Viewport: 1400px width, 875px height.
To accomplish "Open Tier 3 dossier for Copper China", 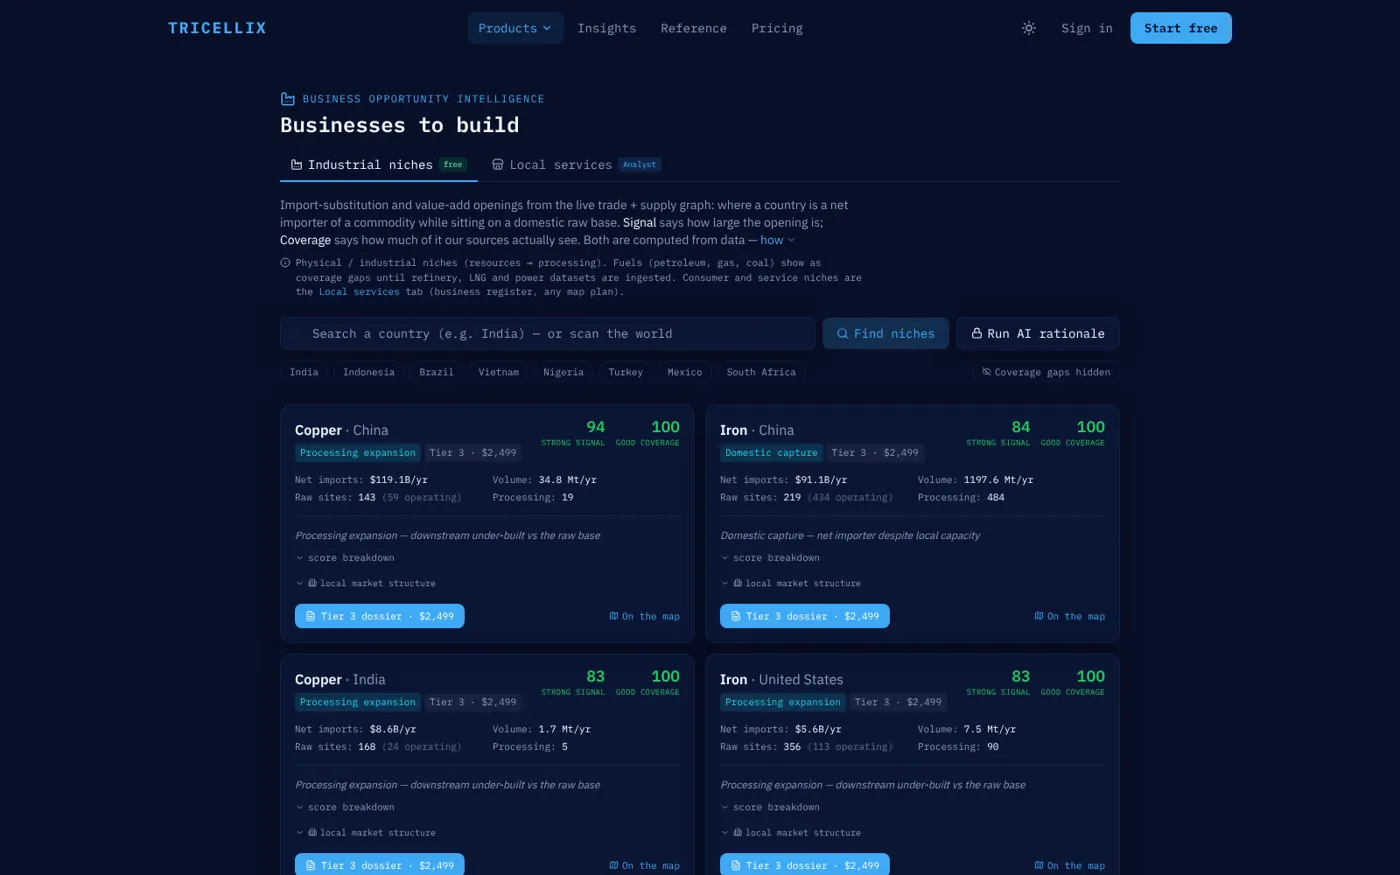I will point(380,616).
